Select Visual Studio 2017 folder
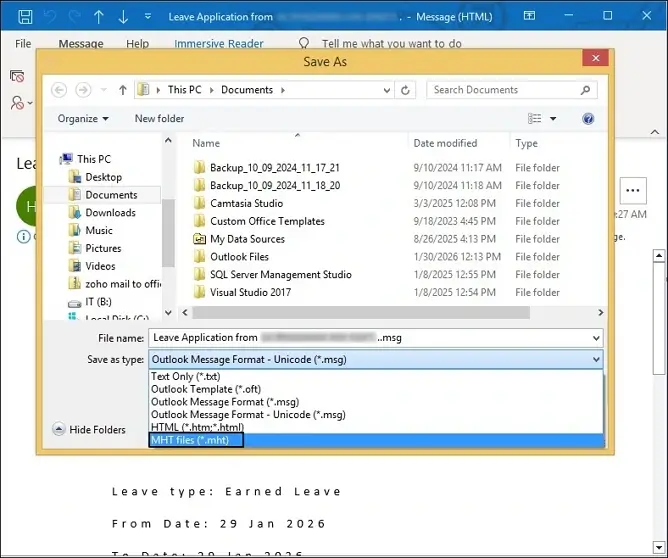The image size is (668, 558). (250, 293)
